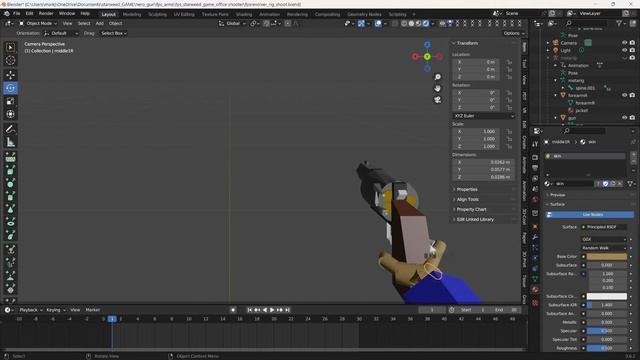Open Output properties tab
Viewport: 640px width, 360px height.
pyautogui.click(x=535, y=168)
